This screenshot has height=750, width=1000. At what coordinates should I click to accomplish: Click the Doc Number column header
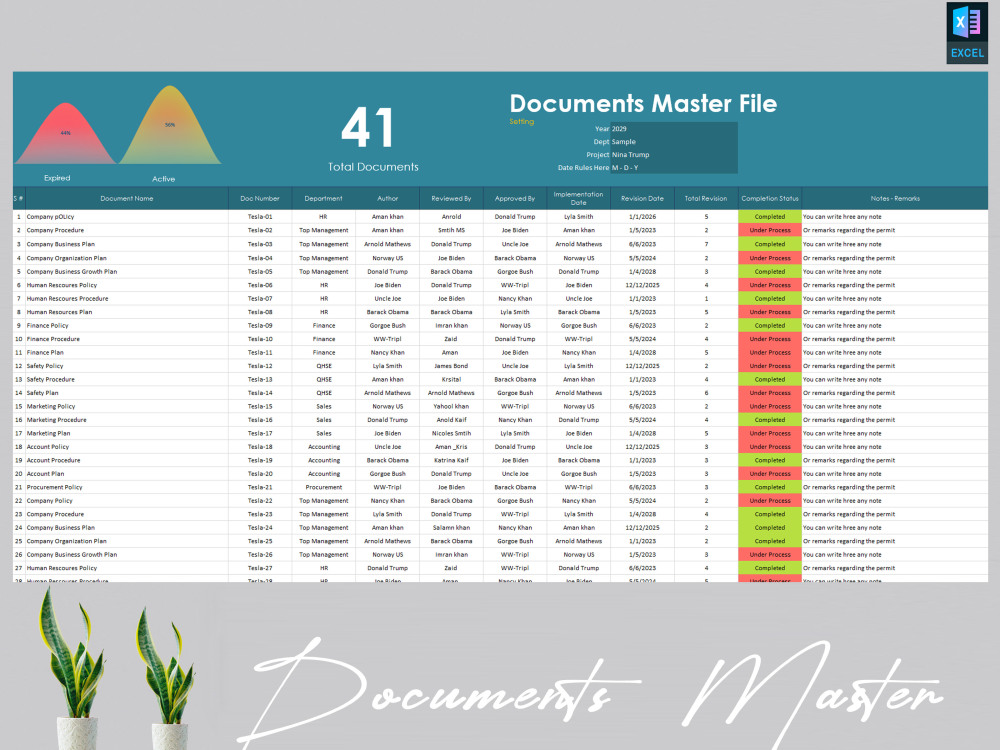(x=260, y=198)
